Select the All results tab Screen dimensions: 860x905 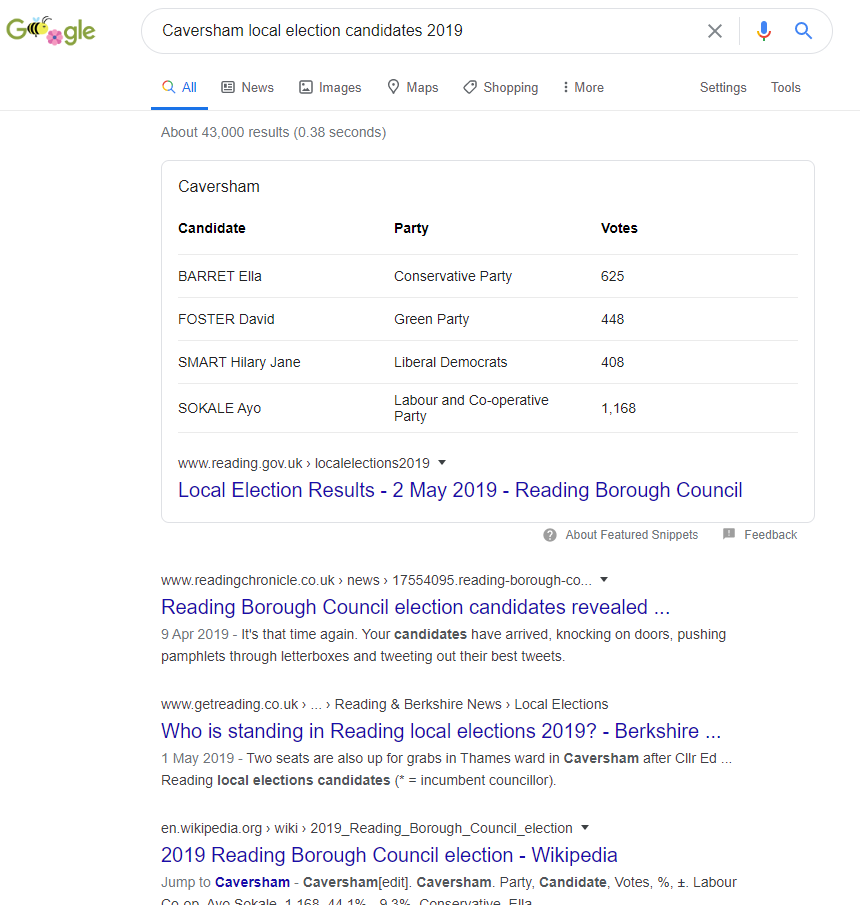(180, 87)
